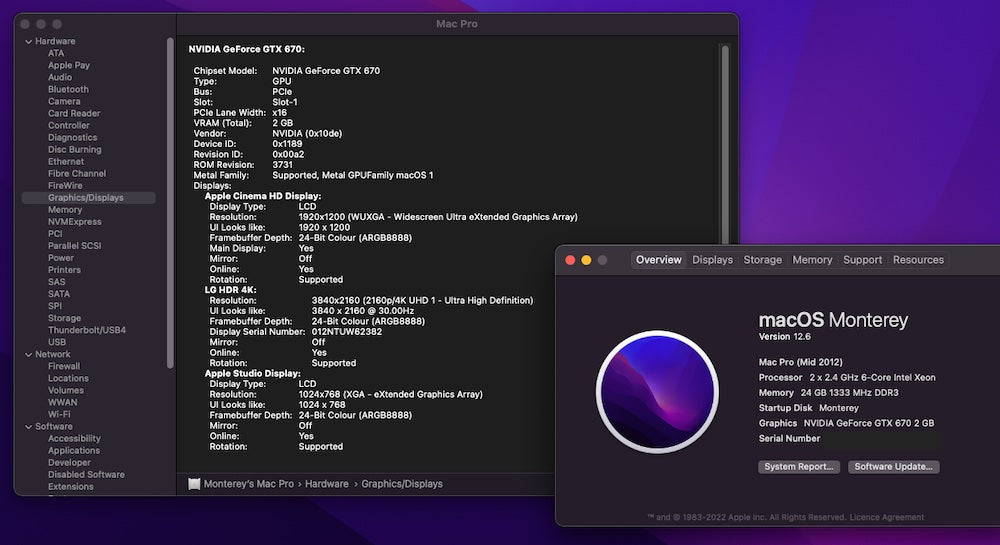Select Extensions under Software
Screen dimensions: 1000x545
(x=71, y=487)
